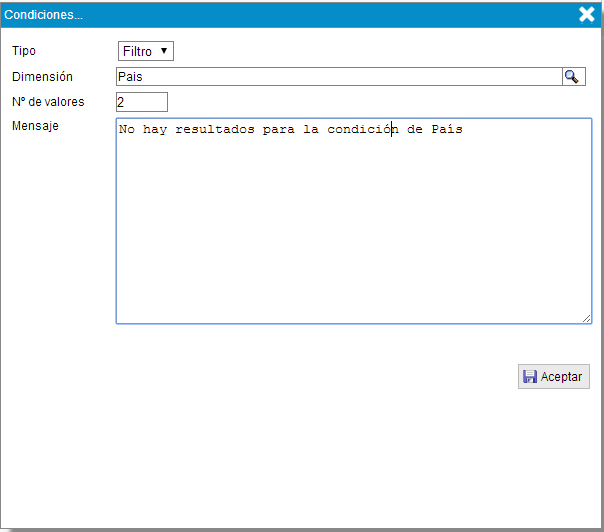Close the Condiciones dialog with the X
Screen dimensions: 604x532
[x=587, y=14]
